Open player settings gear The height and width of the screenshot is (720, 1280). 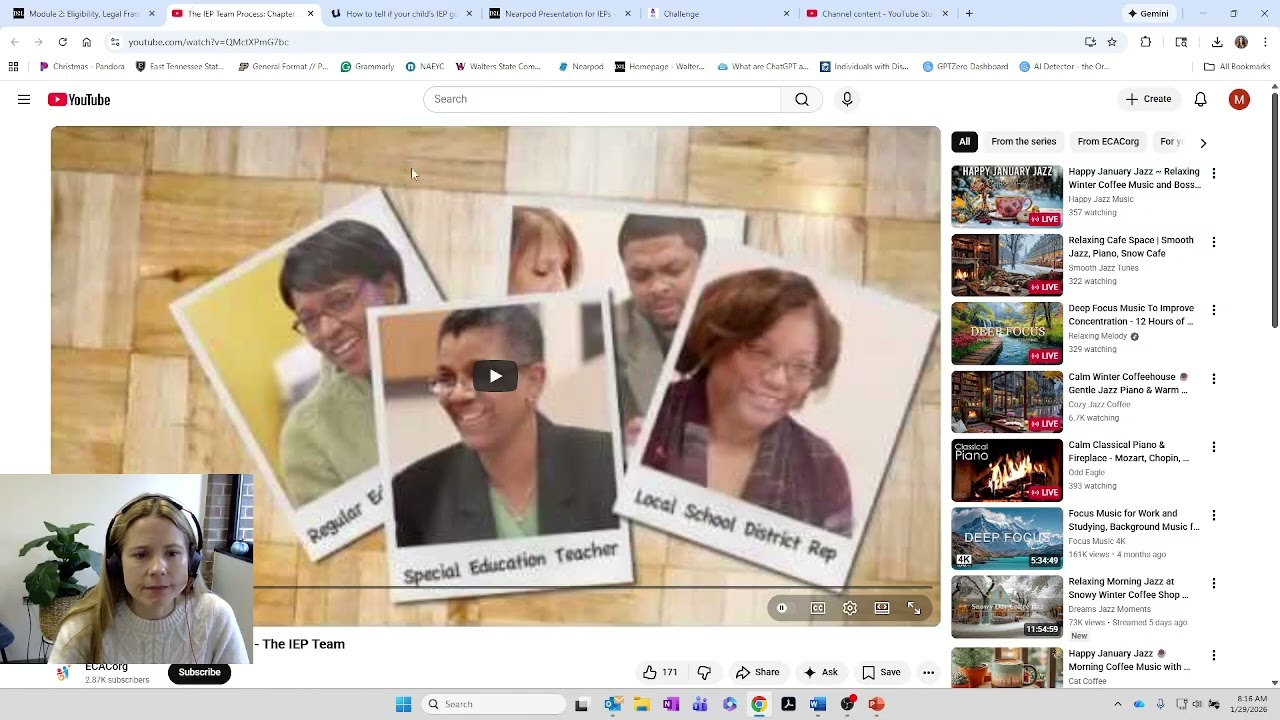pos(850,608)
